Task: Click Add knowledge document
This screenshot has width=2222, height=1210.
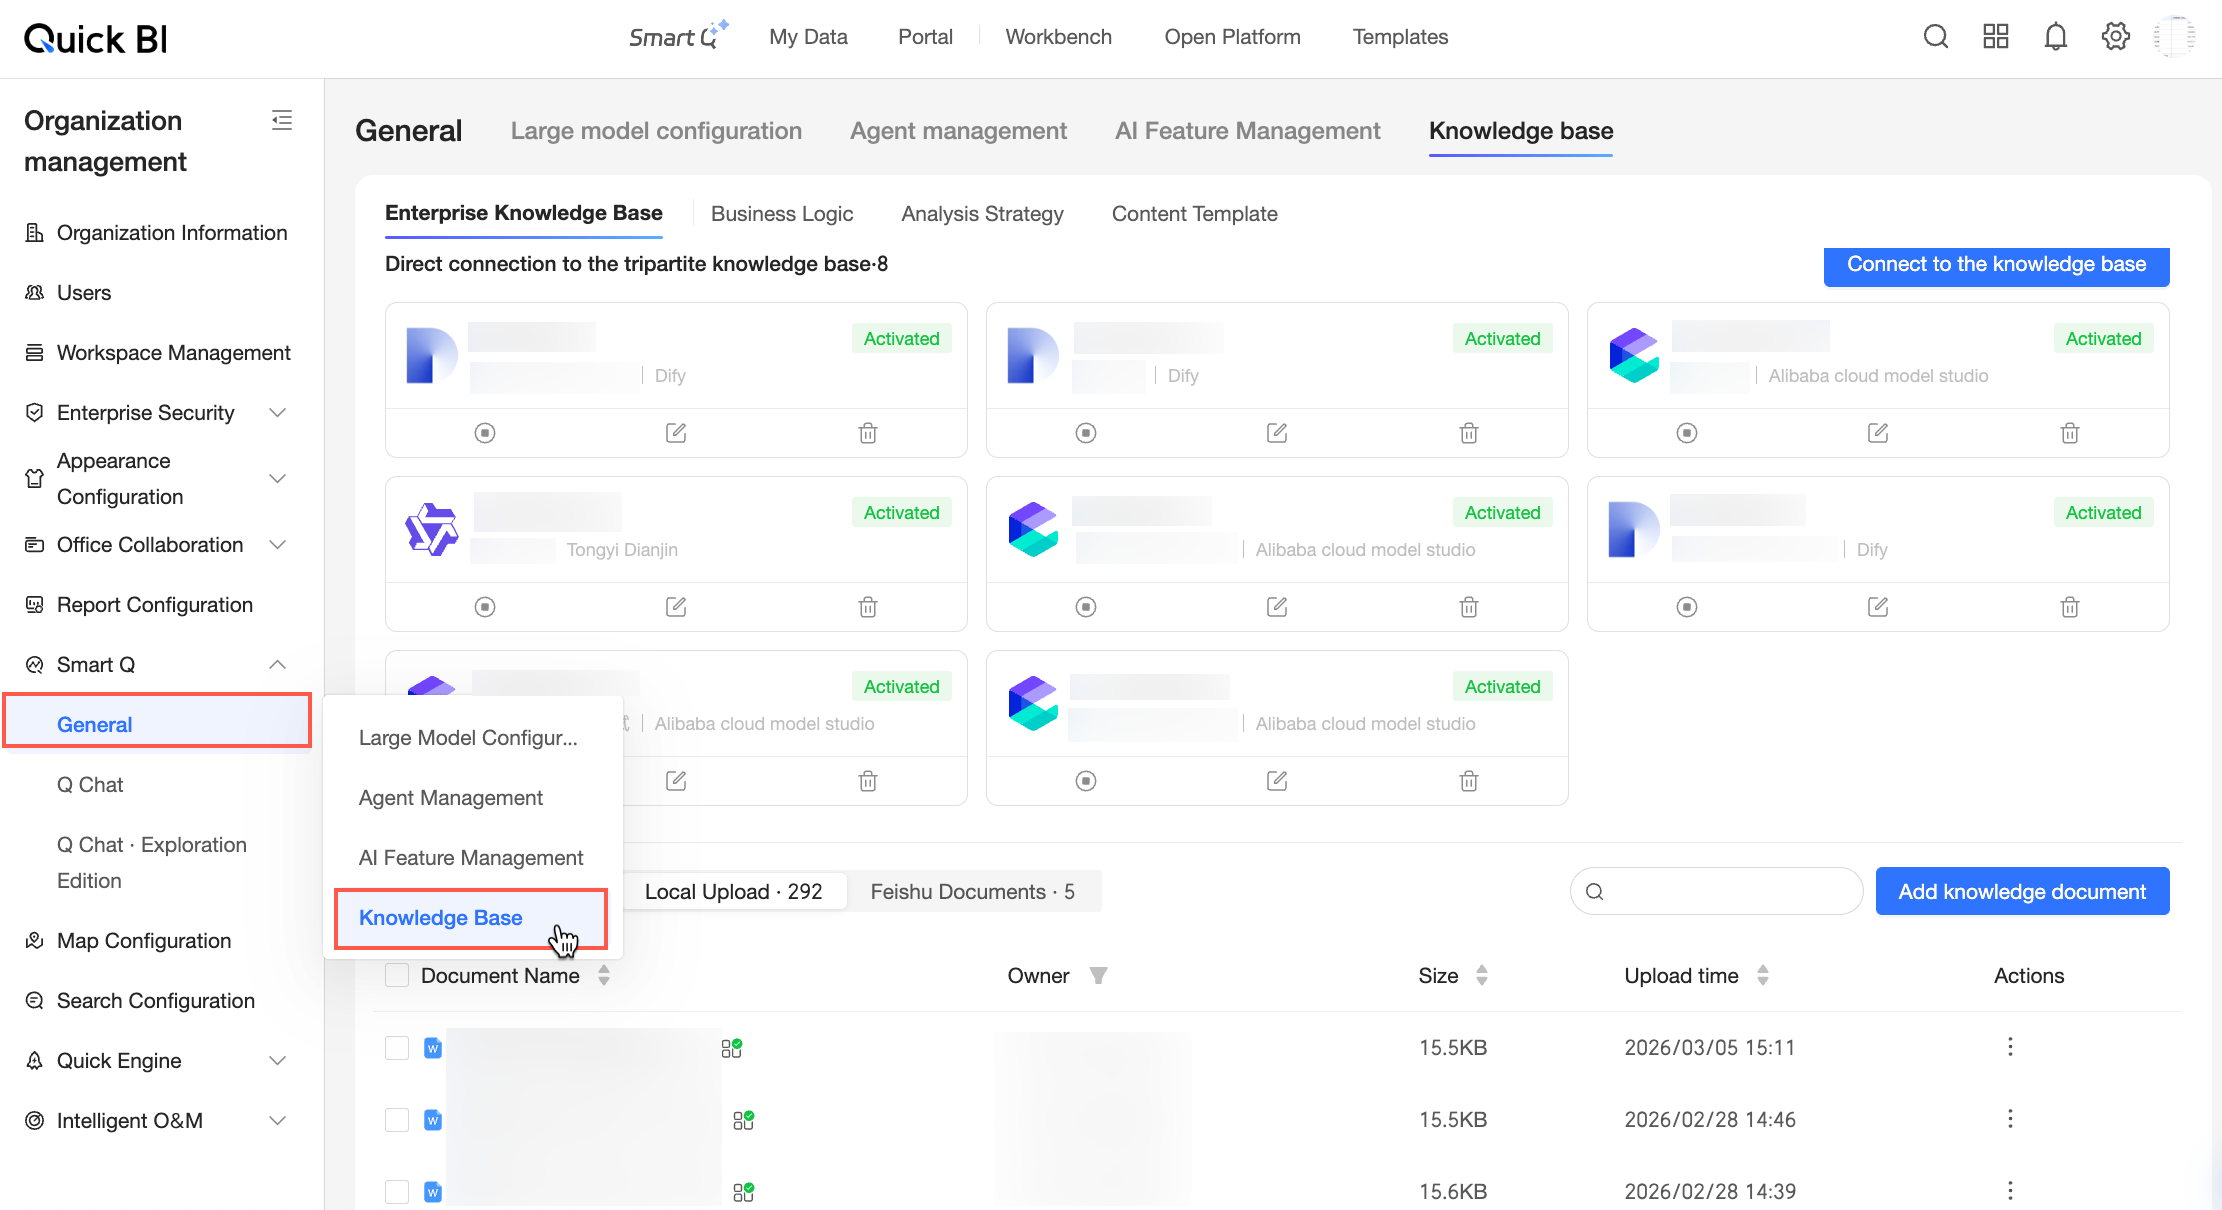Action: 2022,891
